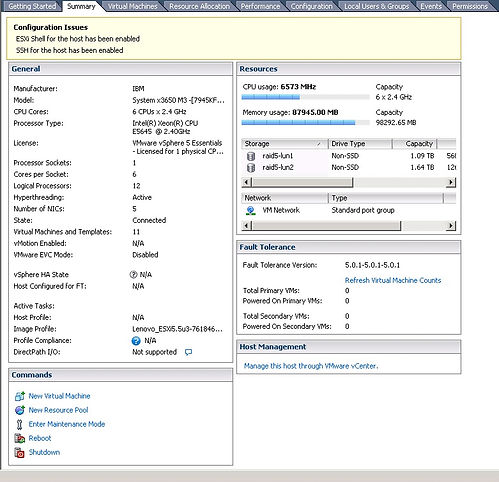Switch to Local Users & Groups tab
Viewport: 499px width, 482px height.
coord(377,6)
